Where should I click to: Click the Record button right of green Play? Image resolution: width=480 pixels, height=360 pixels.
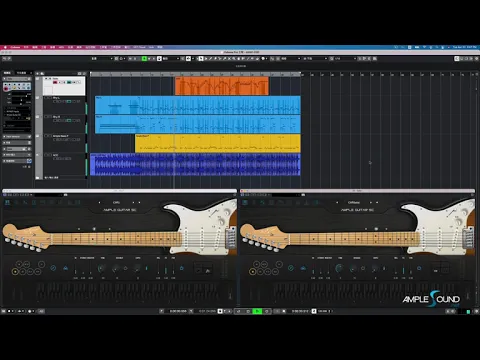(266, 311)
